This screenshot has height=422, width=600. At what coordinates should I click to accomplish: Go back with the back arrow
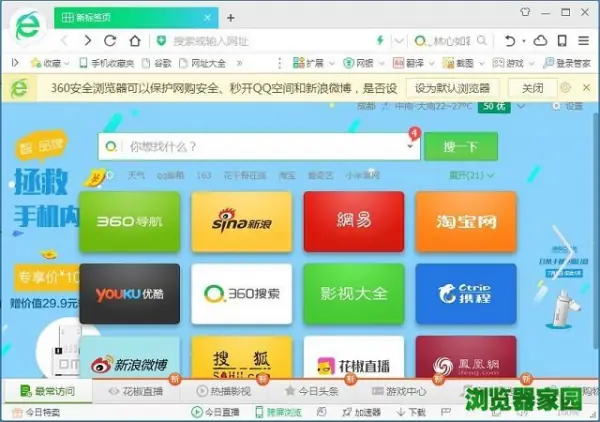pyautogui.click(x=65, y=40)
